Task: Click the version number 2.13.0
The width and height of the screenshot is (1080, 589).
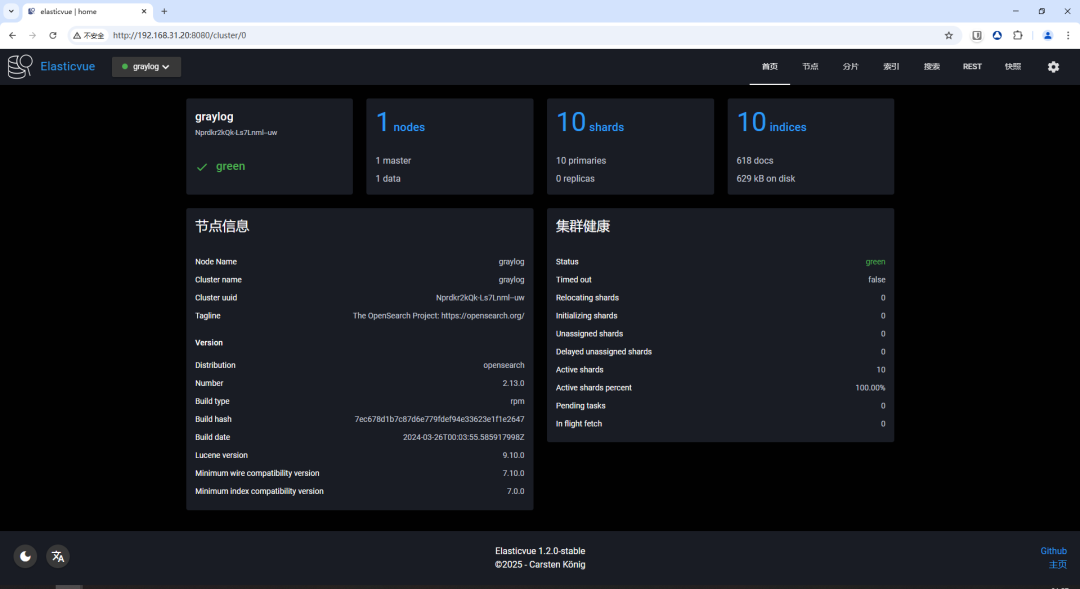Action: click(x=513, y=383)
